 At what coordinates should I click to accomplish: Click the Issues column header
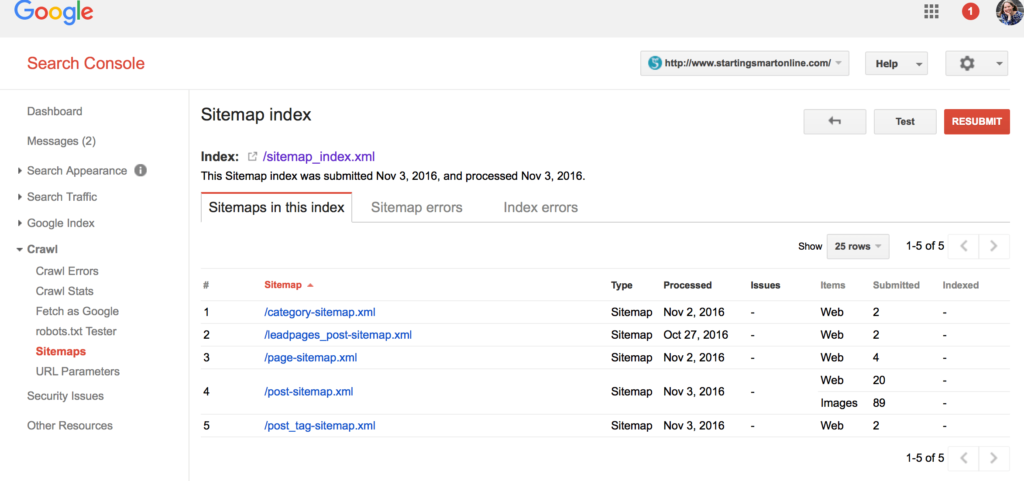point(765,285)
